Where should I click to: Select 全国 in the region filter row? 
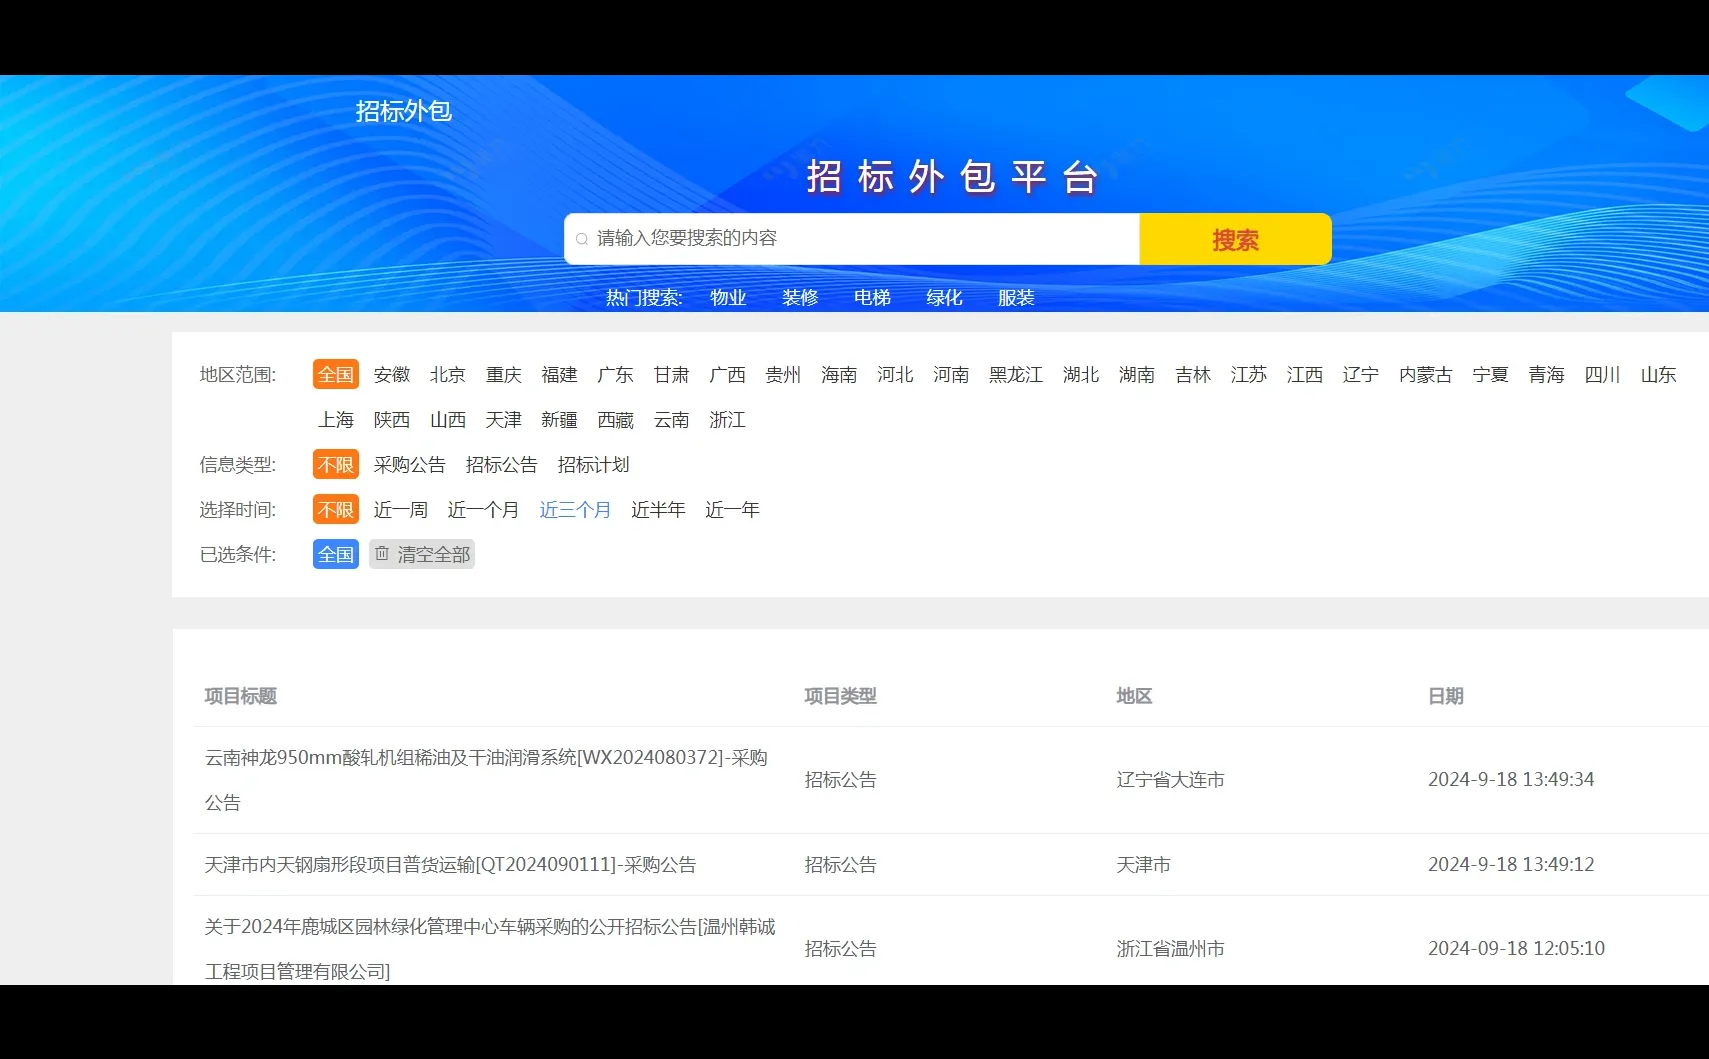coord(335,374)
